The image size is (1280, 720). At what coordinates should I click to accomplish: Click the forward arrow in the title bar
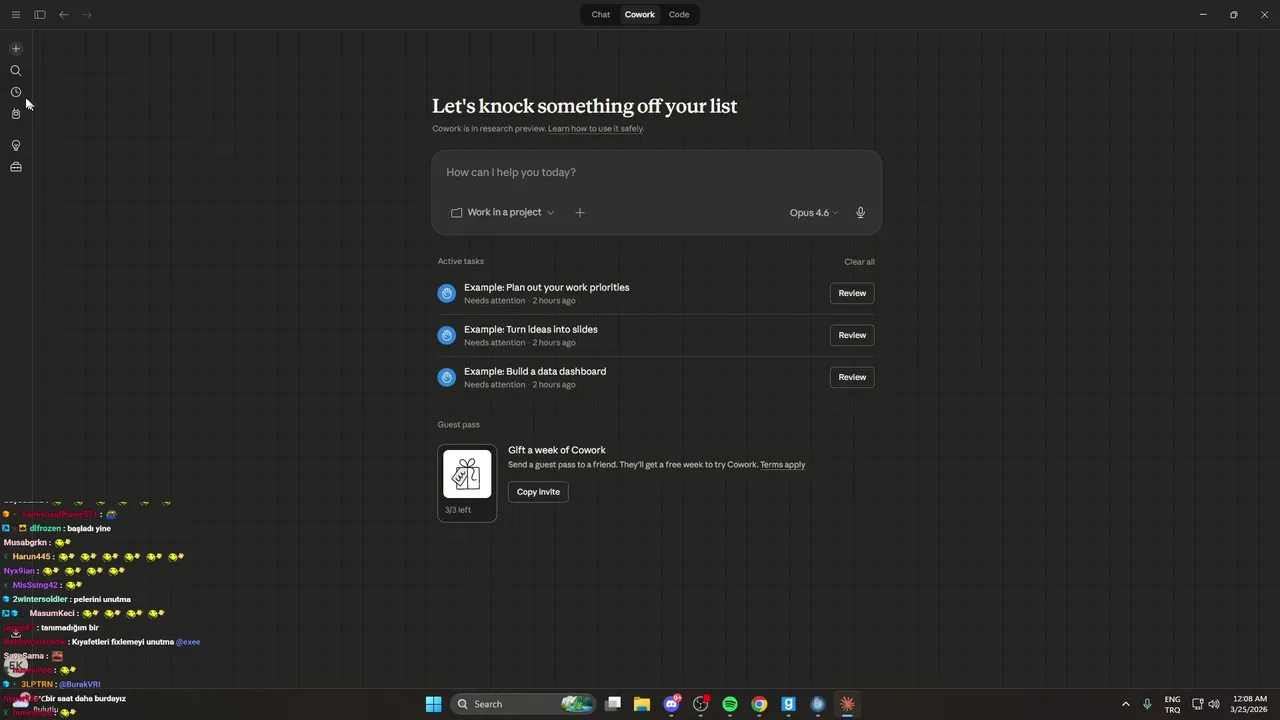coord(87,15)
